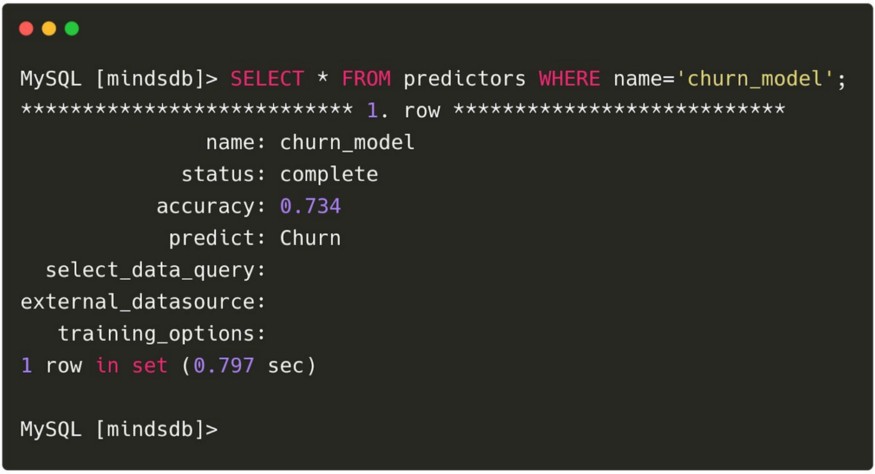Click the predictors table name
This screenshot has height=474, width=875.
464,79
